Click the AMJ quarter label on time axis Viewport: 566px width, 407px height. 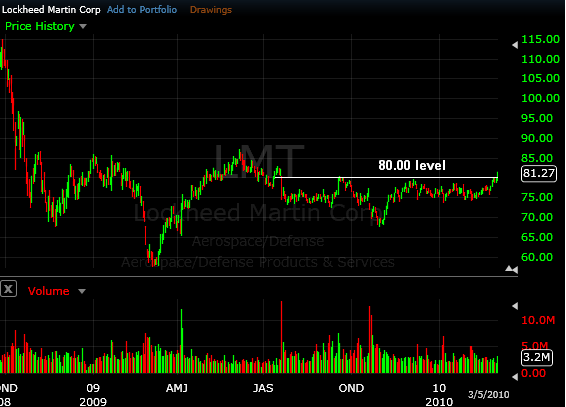point(177,388)
